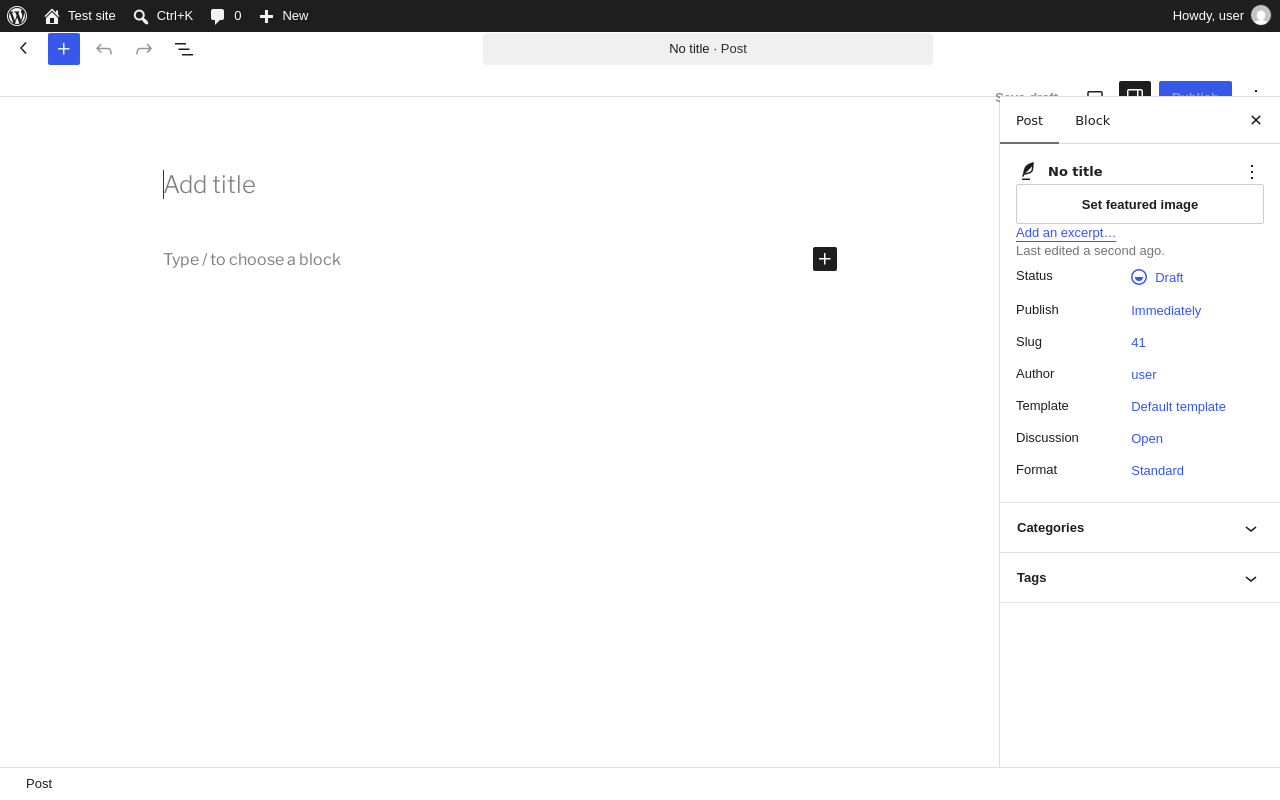Expand the Categories panel
Image resolution: width=1280 pixels, height=800 pixels.
pos(1140,528)
